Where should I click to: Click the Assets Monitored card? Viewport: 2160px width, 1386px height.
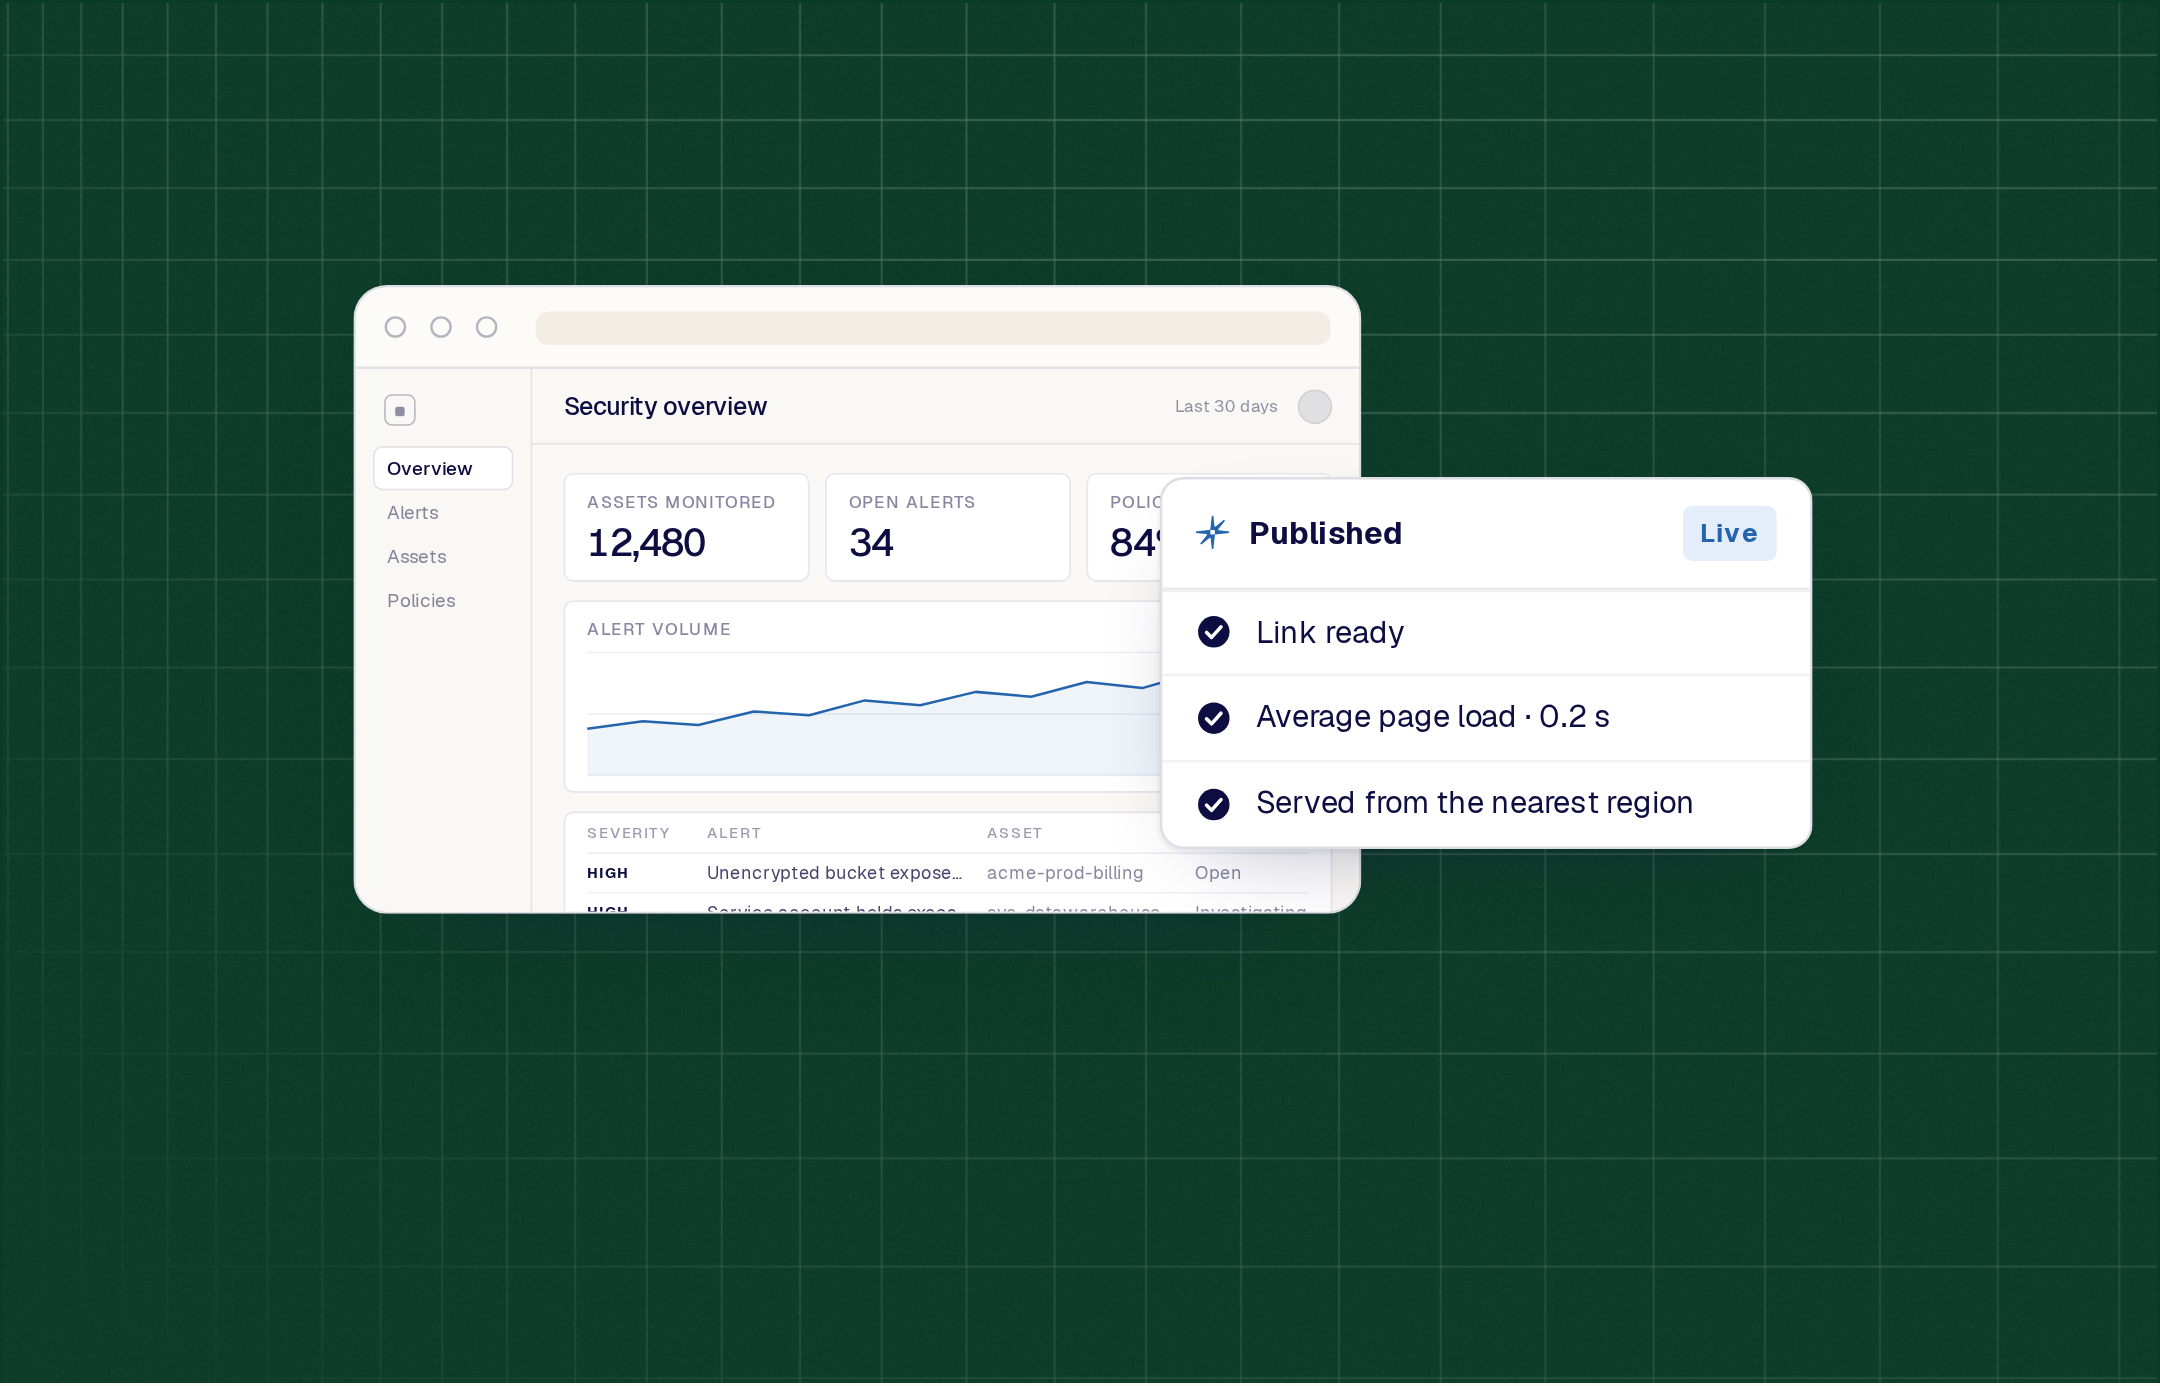(x=686, y=527)
